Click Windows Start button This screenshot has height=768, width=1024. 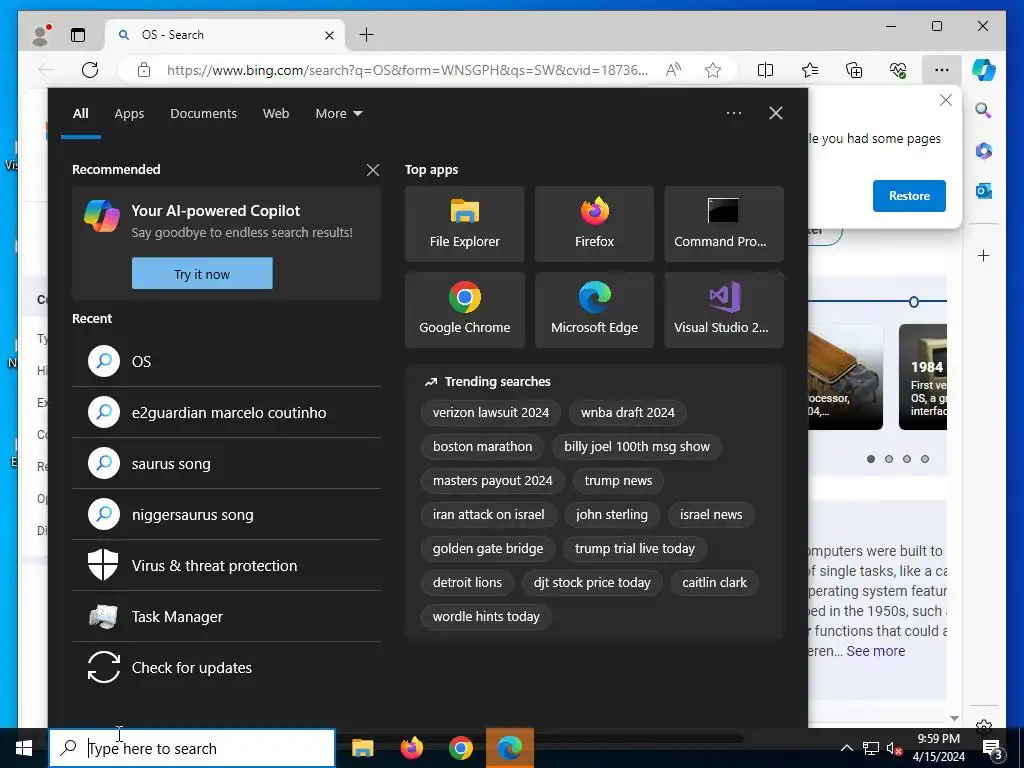[x=24, y=748]
